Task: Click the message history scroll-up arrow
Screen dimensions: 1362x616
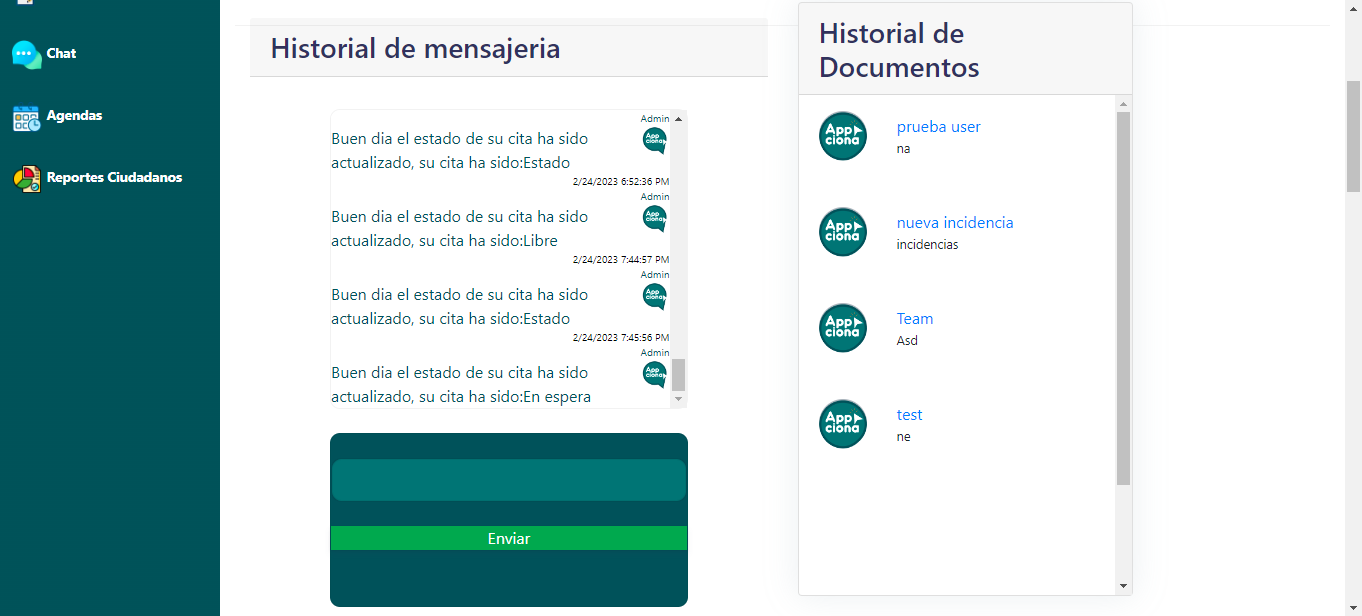Action: tap(679, 119)
